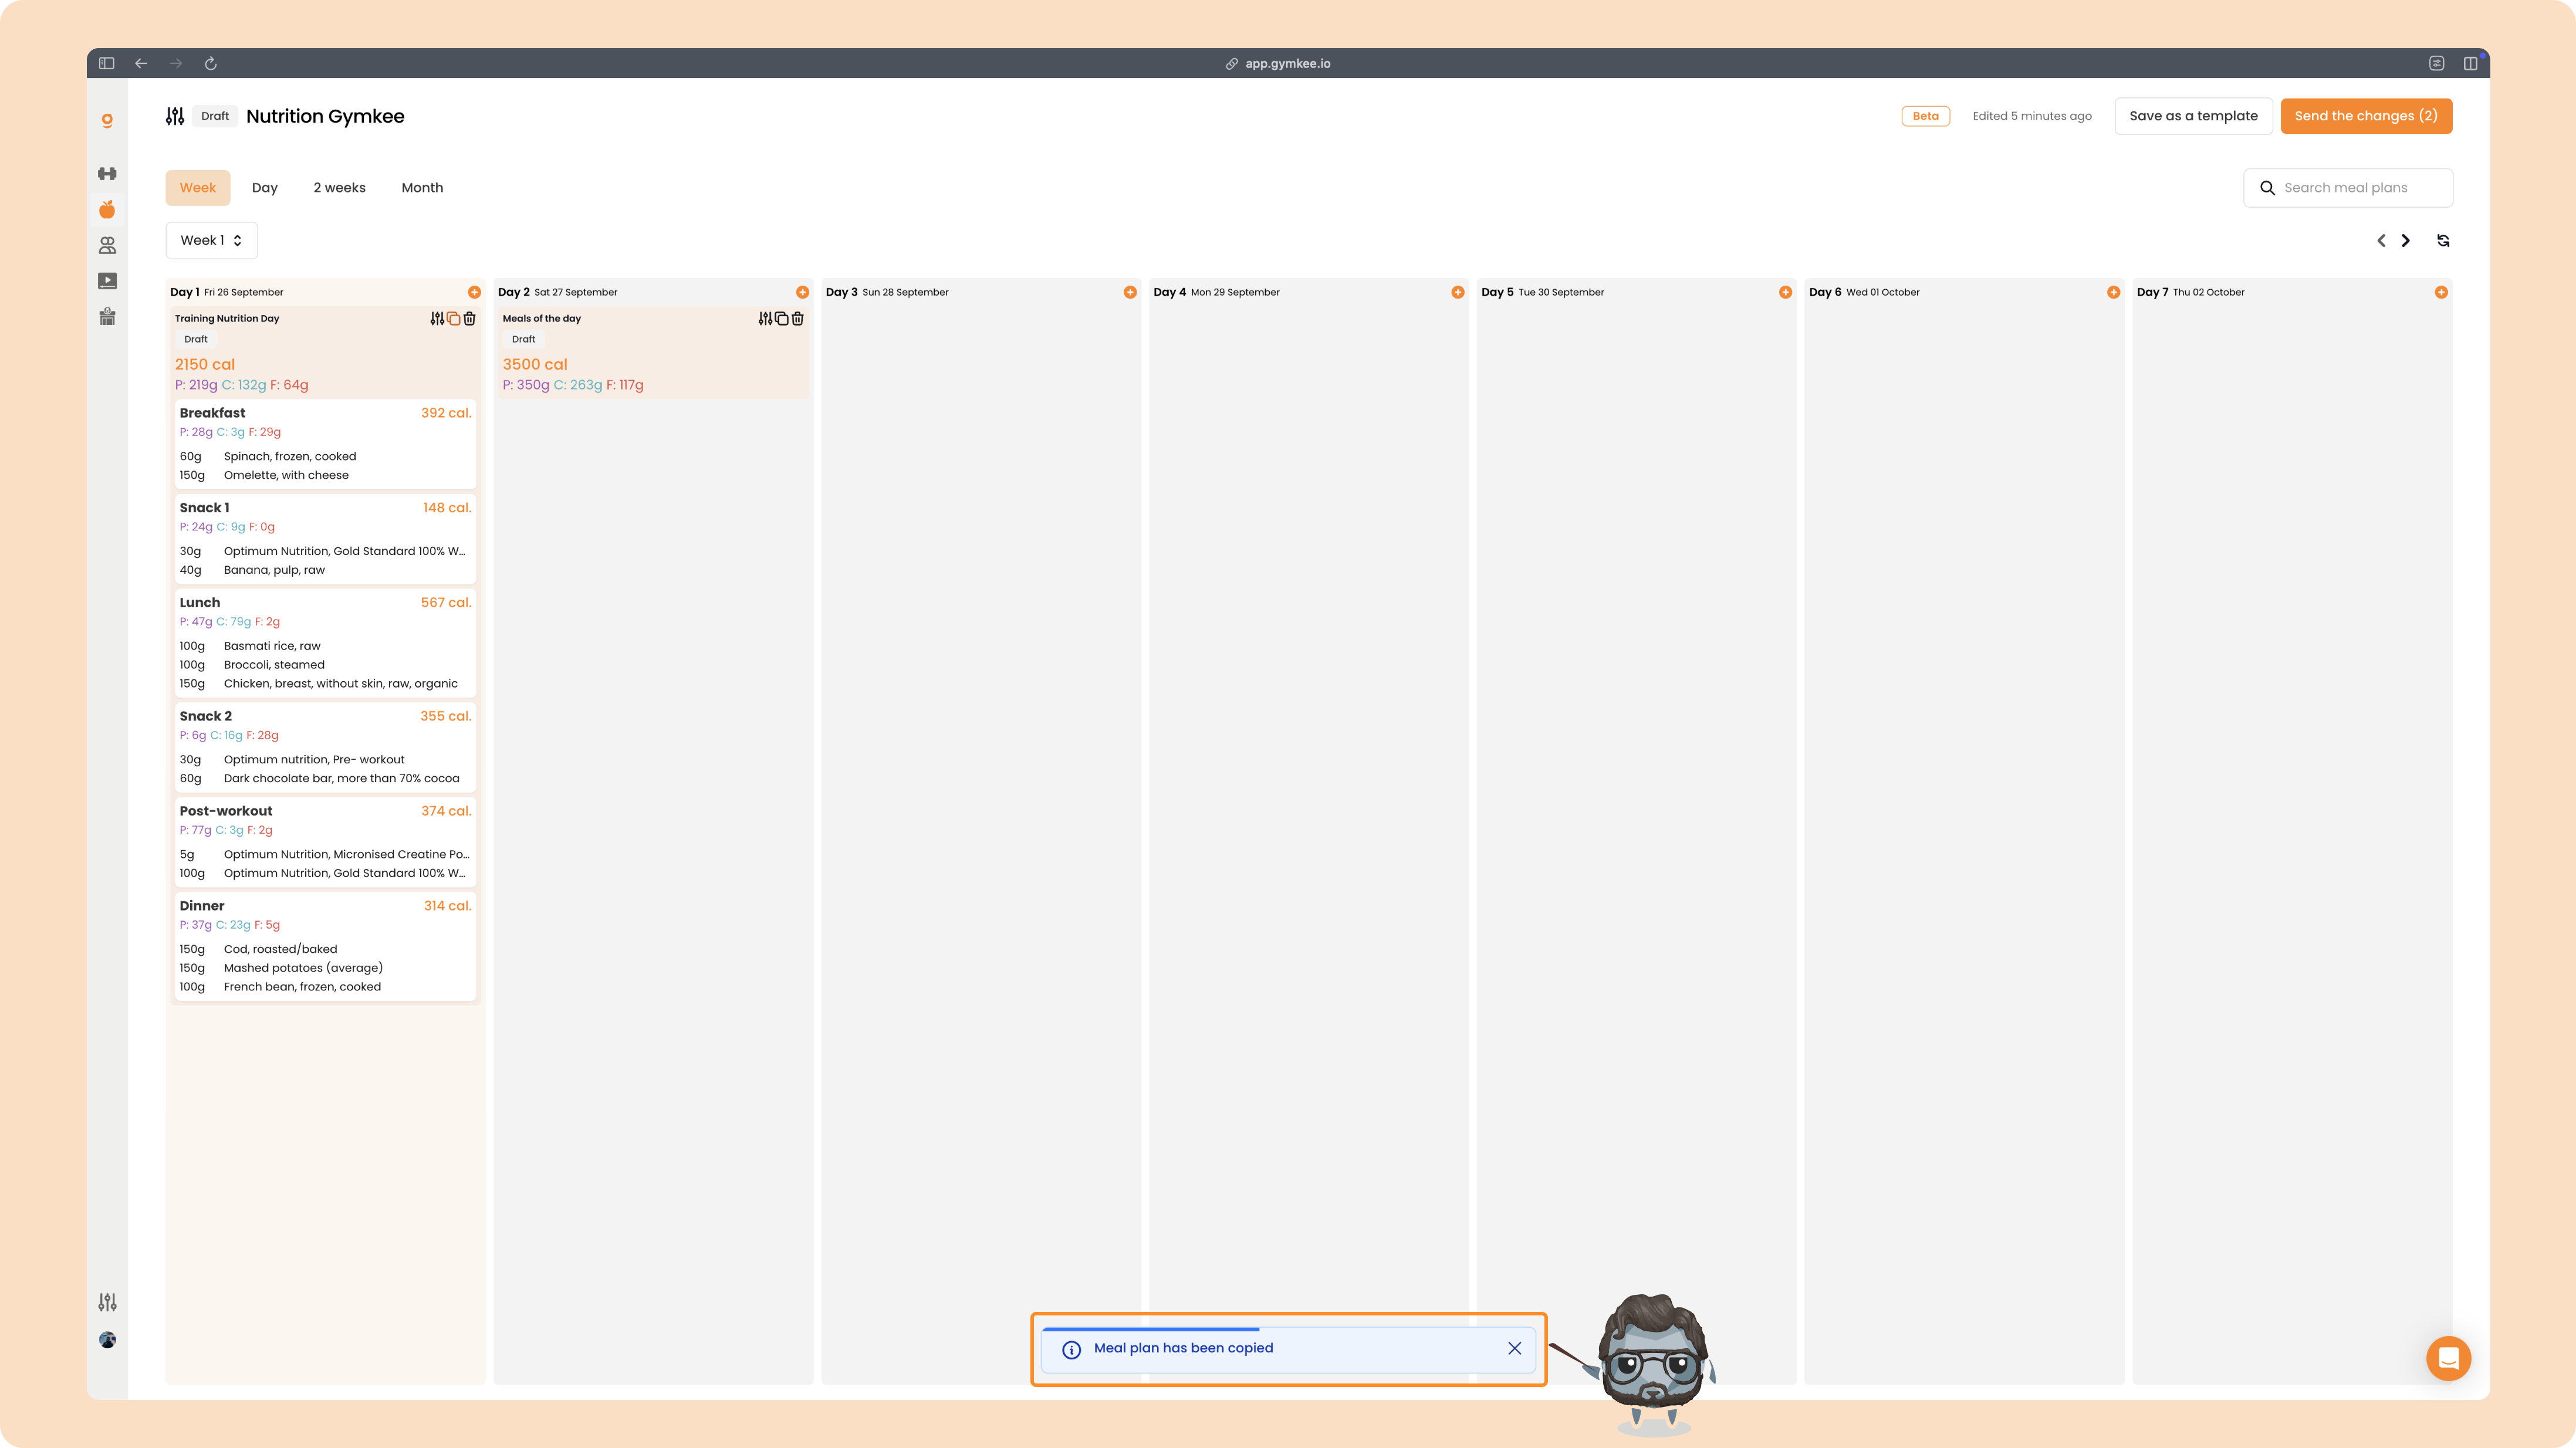The width and height of the screenshot is (2576, 1448).
Task: Click 'Banana, pulp, raw' food item
Action: coord(274,571)
